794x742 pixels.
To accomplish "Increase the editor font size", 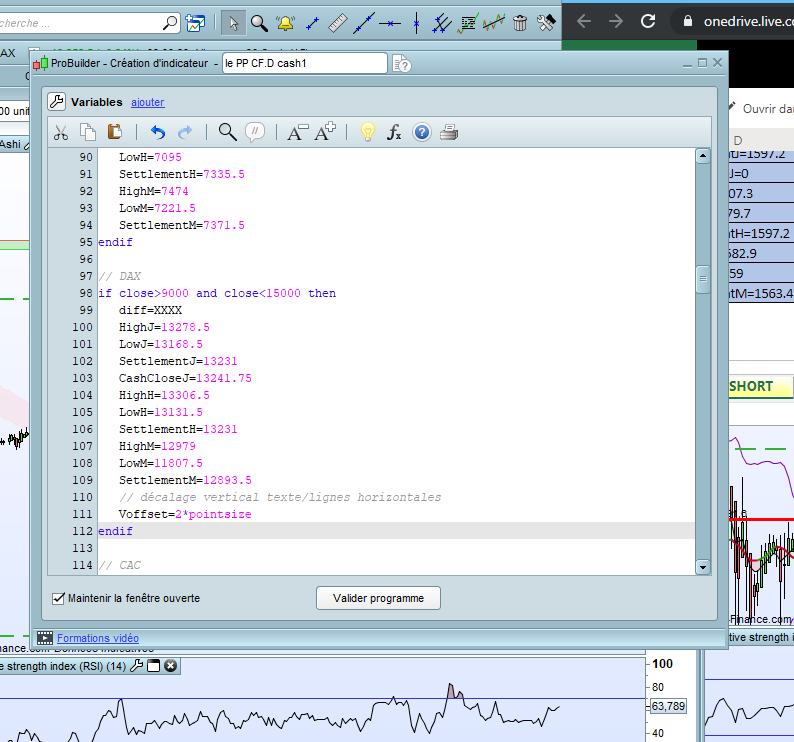I will (325, 132).
